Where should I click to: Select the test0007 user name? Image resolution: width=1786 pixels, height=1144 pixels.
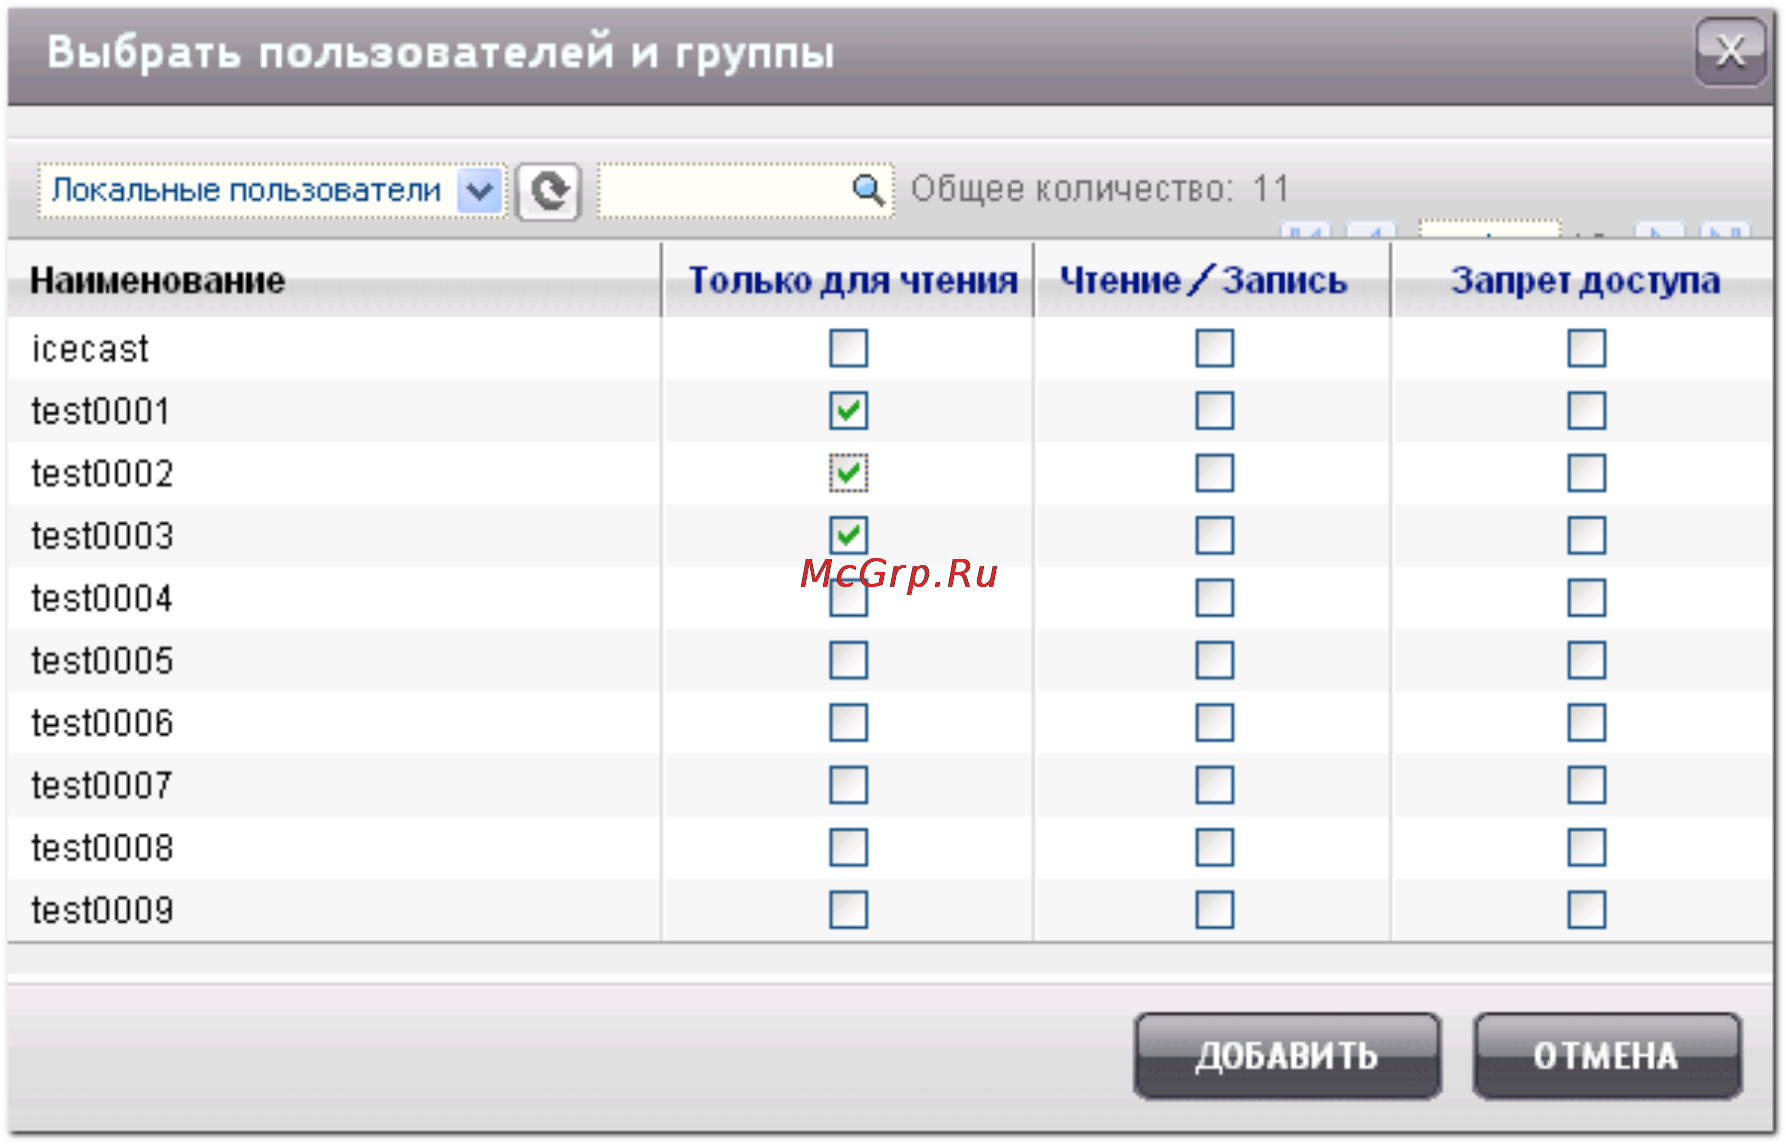click(x=102, y=785)
